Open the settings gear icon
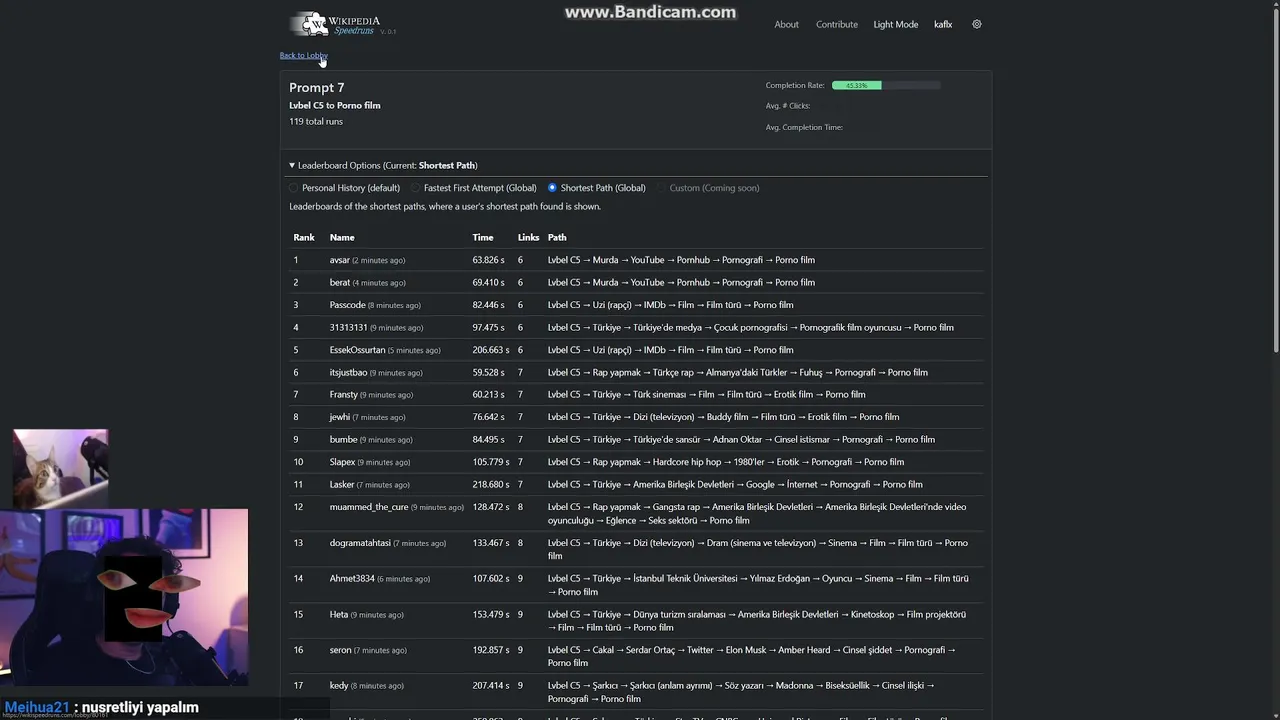Image resolution: width=1280 pixels, height=720 pixels. 977,24
